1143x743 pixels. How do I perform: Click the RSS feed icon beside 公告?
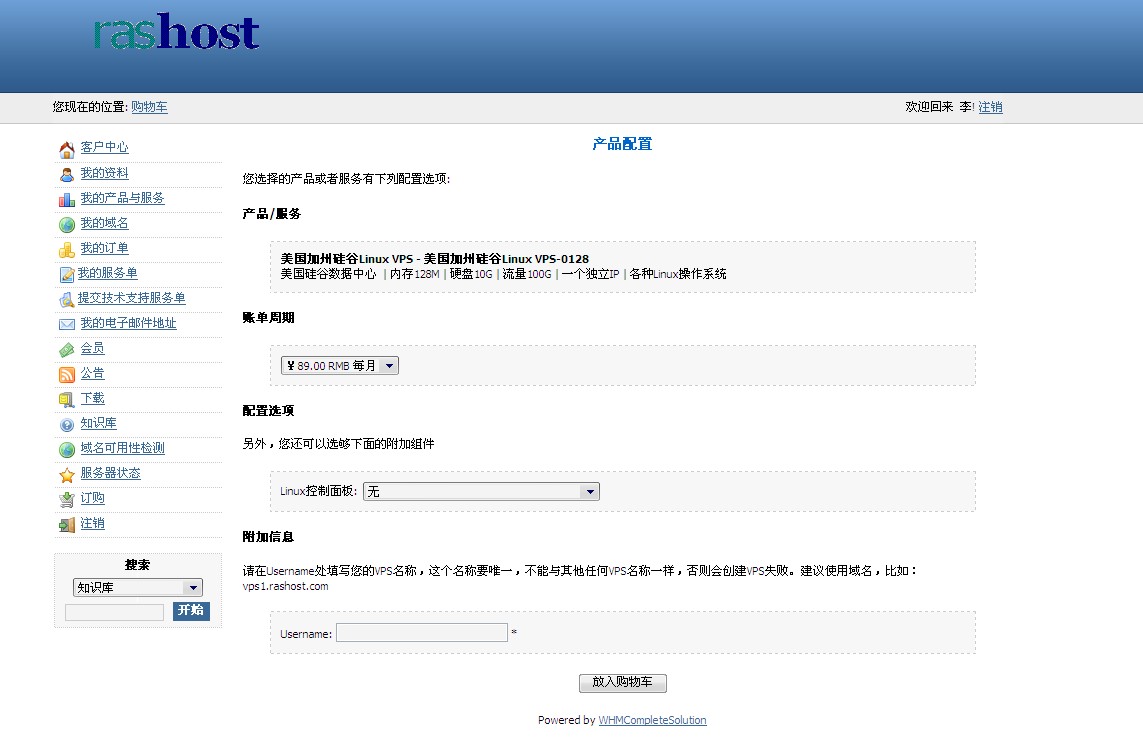66,375
